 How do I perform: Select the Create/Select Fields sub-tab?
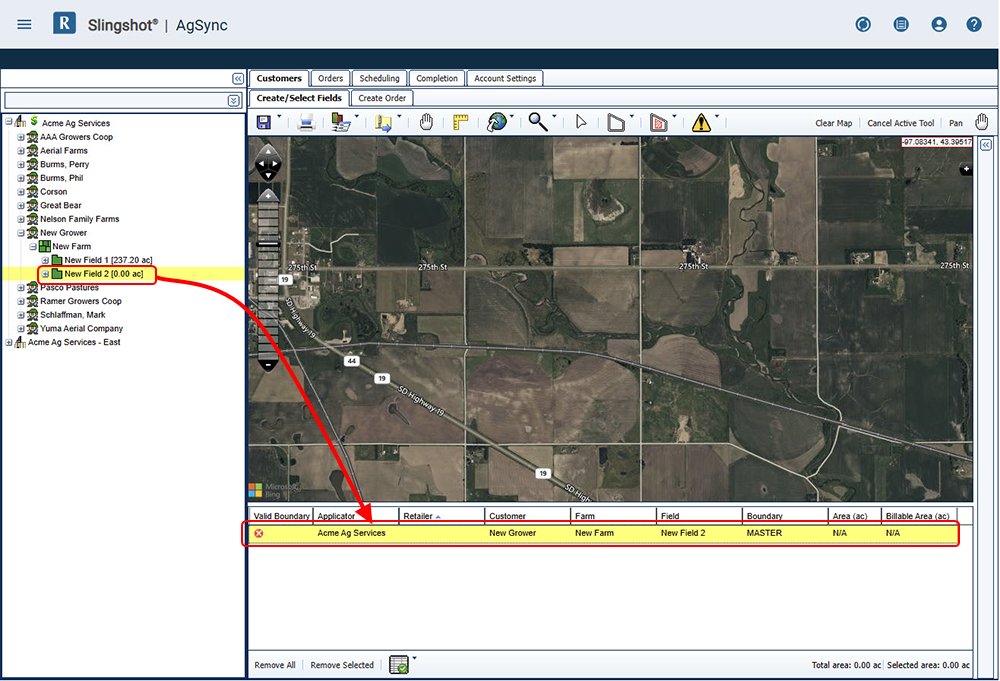(299, 98)
